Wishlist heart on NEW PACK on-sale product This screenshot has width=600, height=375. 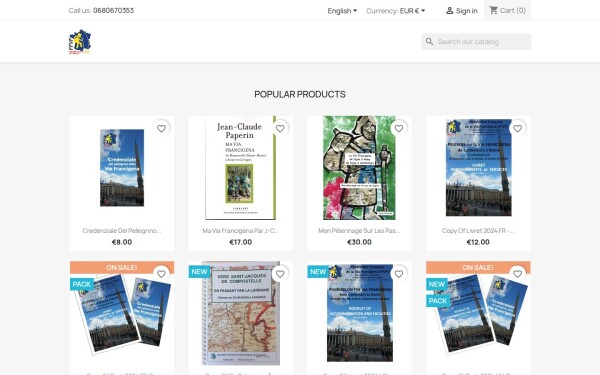point(517,274)
